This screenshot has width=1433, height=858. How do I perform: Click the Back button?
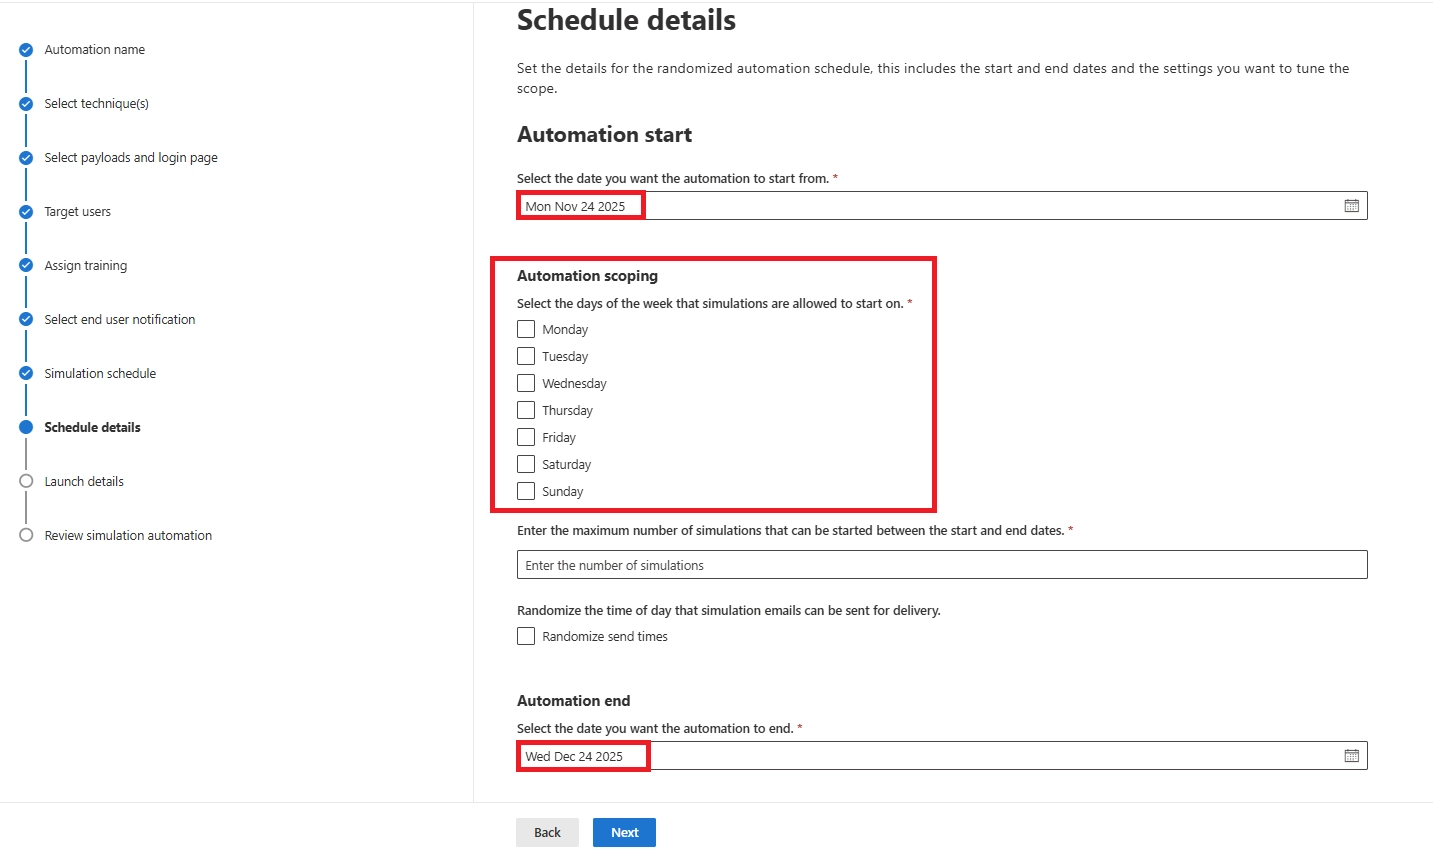point(547,832)
